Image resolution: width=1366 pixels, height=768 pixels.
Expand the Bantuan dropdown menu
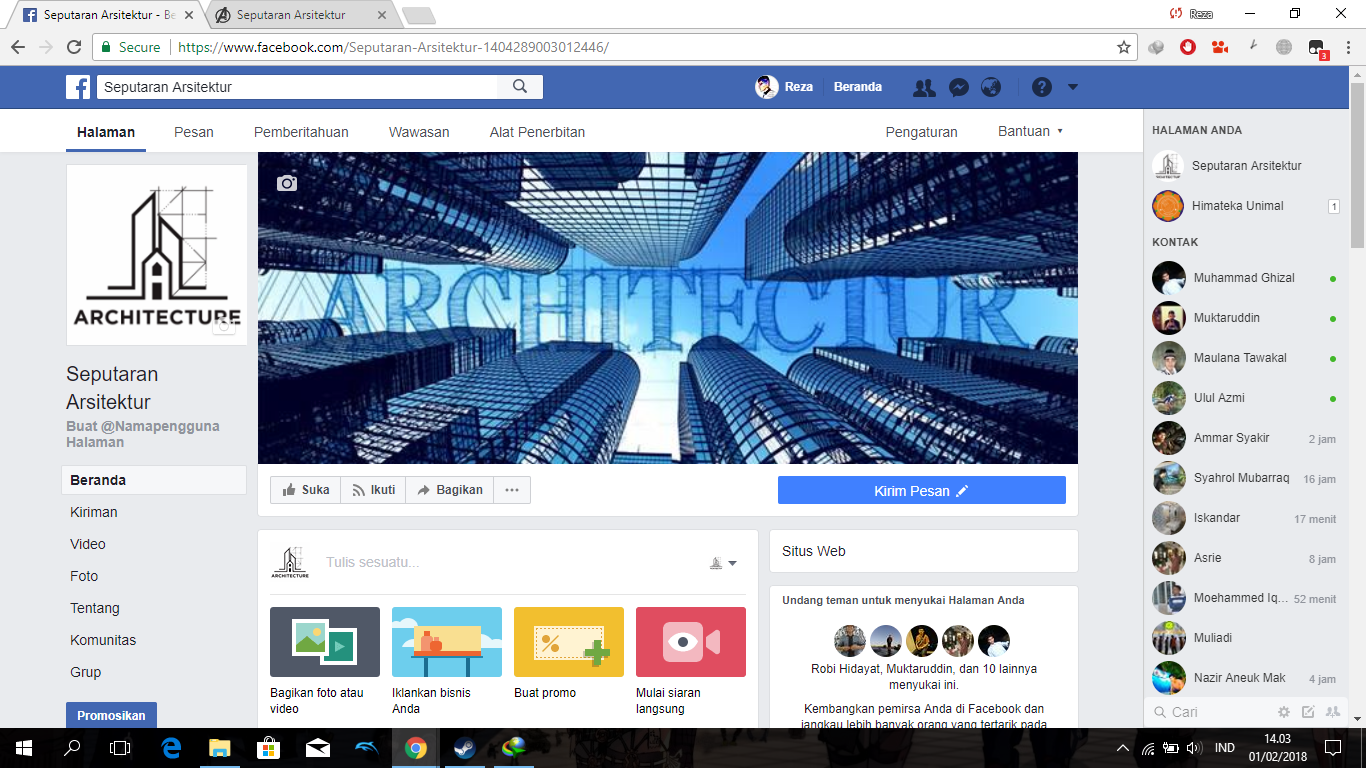(1029, 131)
